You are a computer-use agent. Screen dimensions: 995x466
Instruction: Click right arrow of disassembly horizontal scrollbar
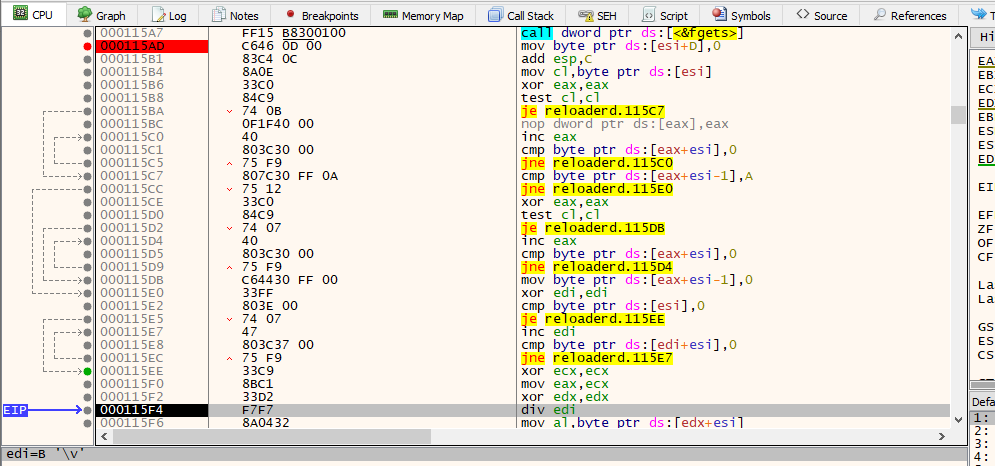point(944,436)
